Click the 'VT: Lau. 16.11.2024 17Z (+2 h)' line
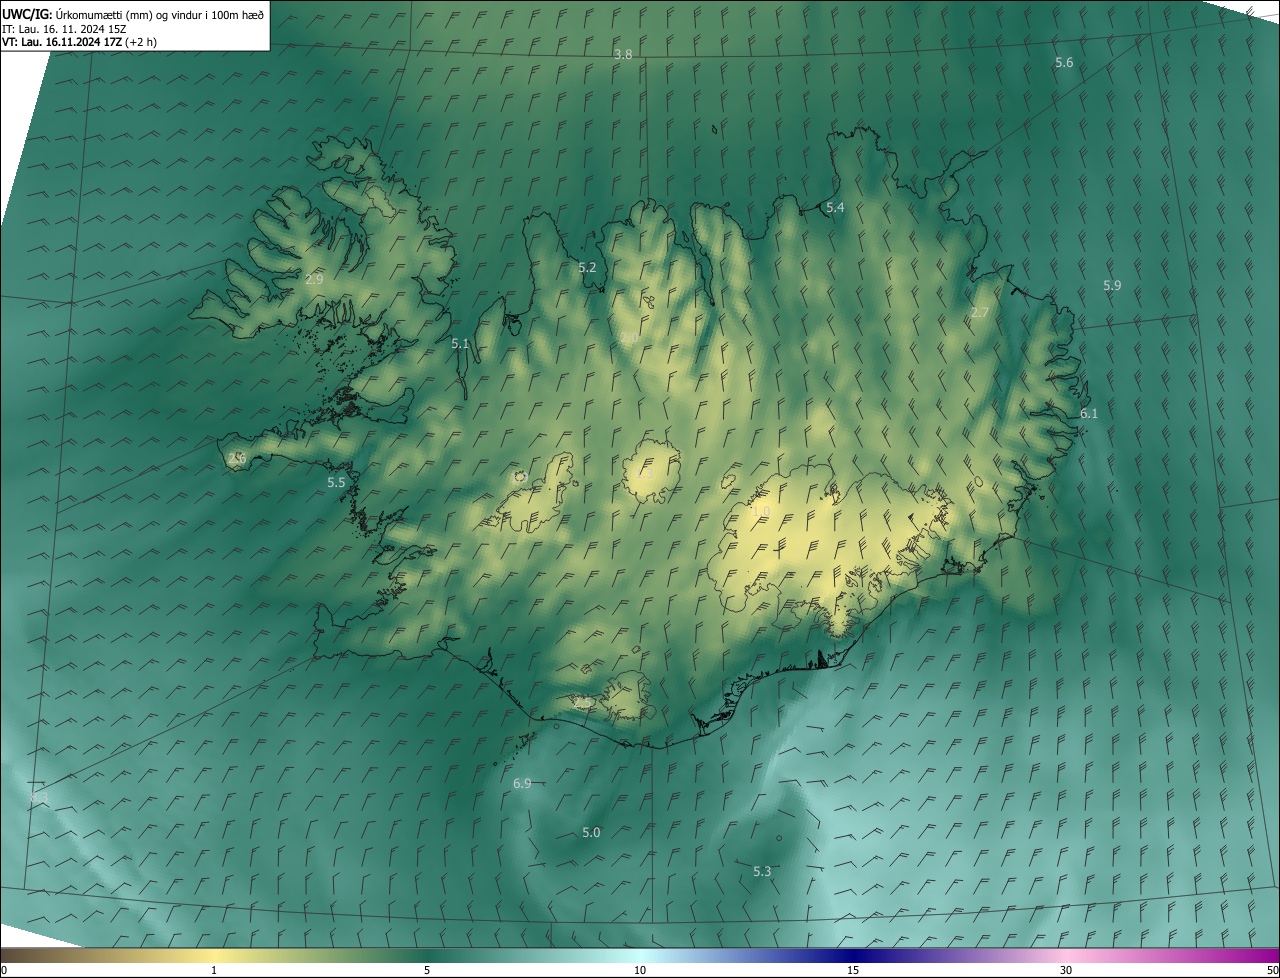This screenshot has width=1280, height=978. pos(79,42)
